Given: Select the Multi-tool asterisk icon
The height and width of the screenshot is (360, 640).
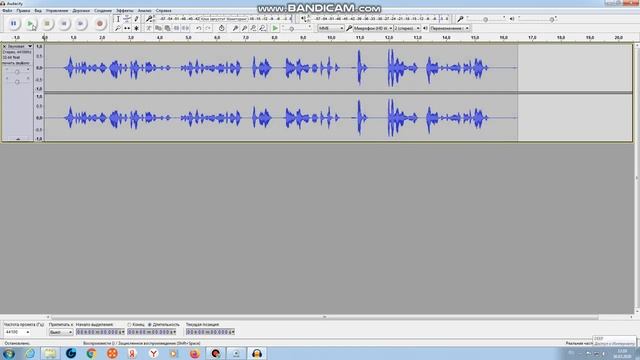Looking at the screenshot, I should pyautogui.click(x=136, y=28).
